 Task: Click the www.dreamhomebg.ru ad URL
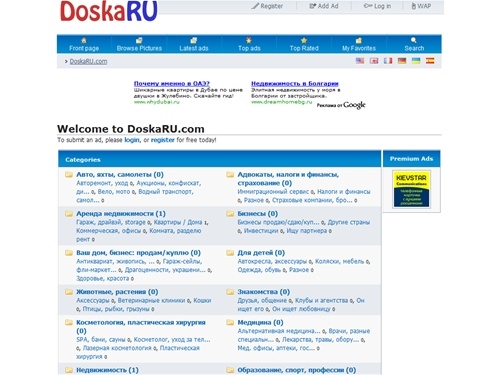click(x=282, y=102)
